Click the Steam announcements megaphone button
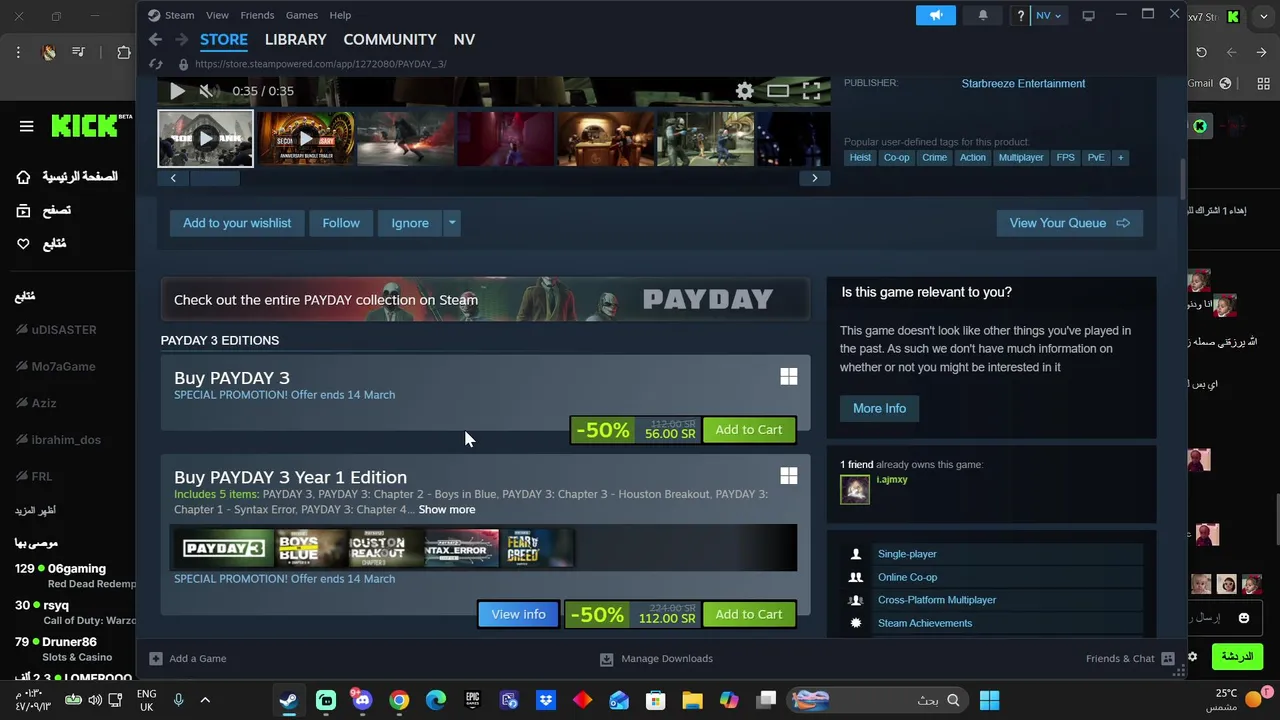Screen dimensions: 1280x720 [x=936, y=15]
